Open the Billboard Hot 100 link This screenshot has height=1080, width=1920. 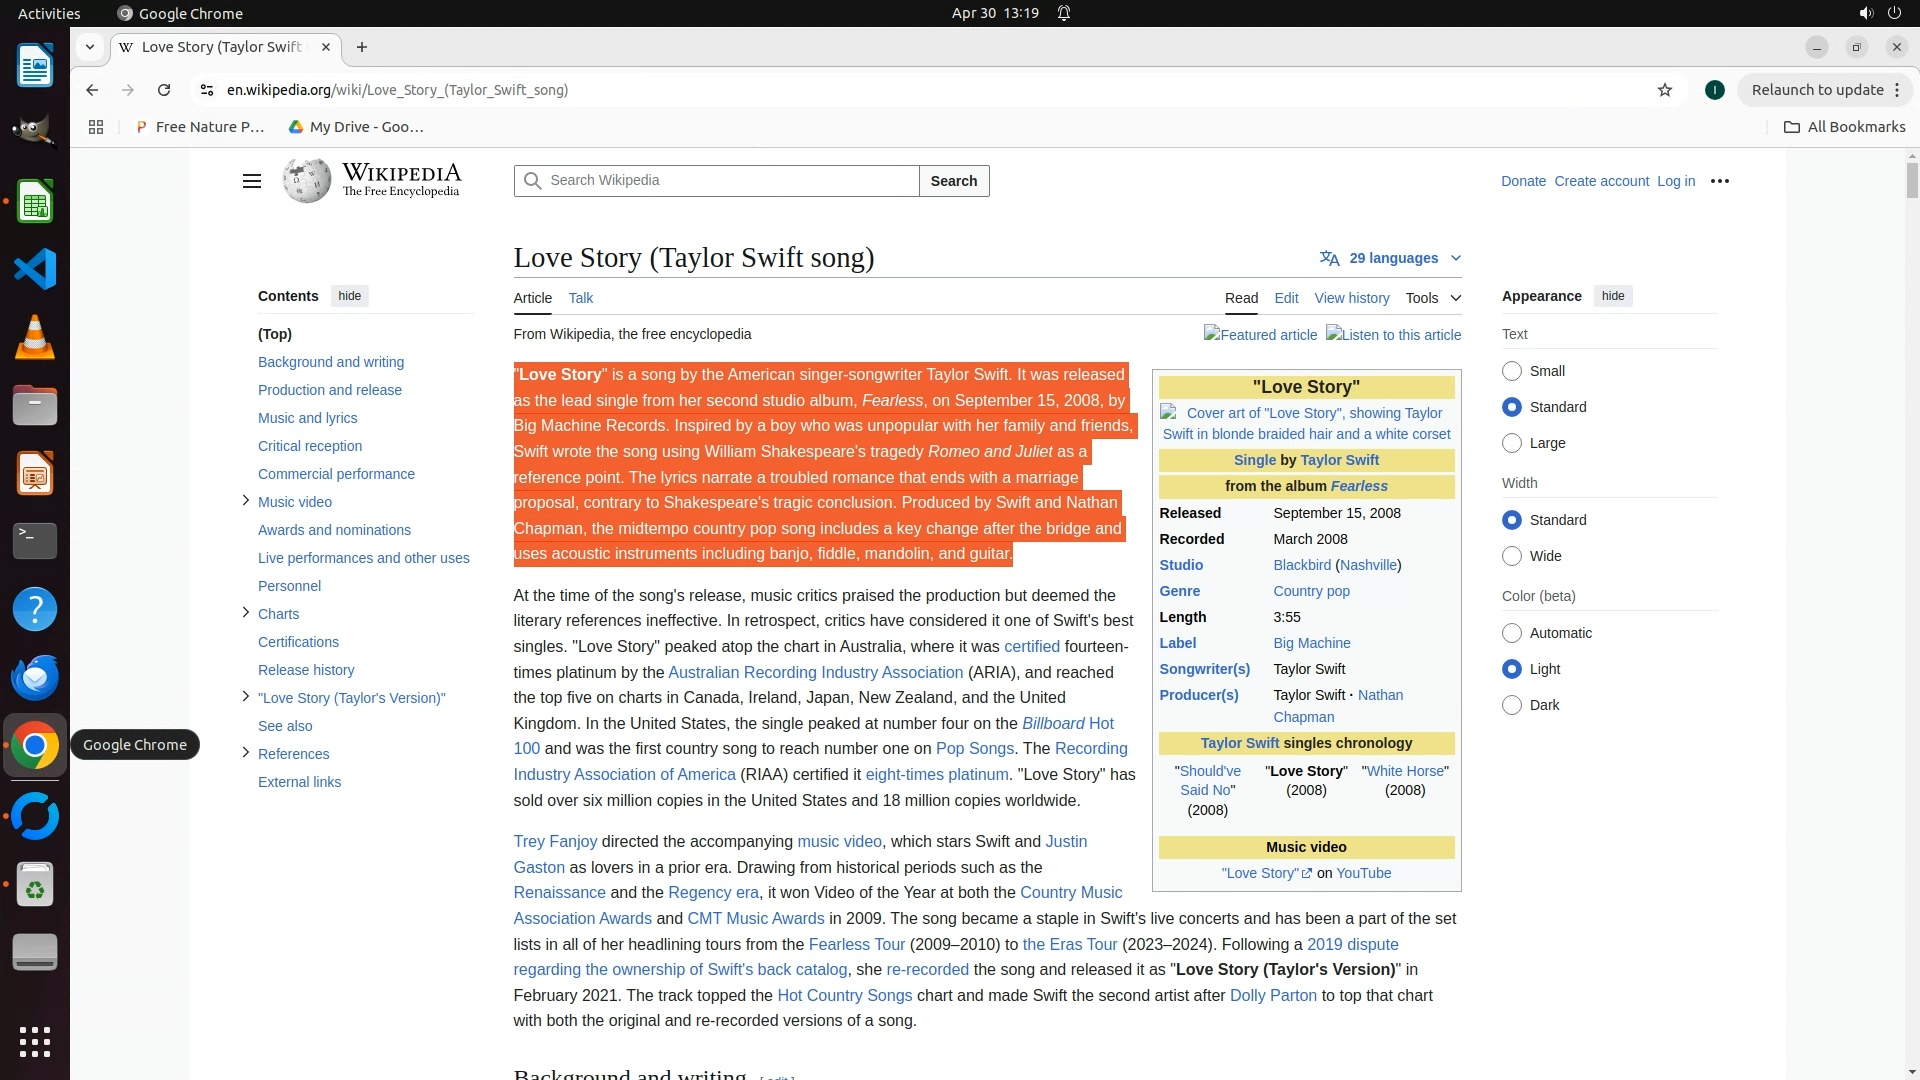point(1066,723)
